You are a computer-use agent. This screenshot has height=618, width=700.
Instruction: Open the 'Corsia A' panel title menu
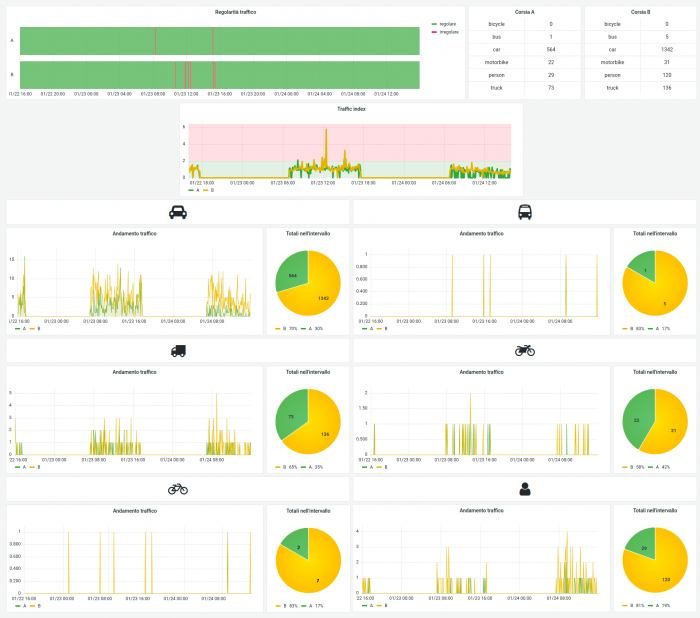coord(524,12)
